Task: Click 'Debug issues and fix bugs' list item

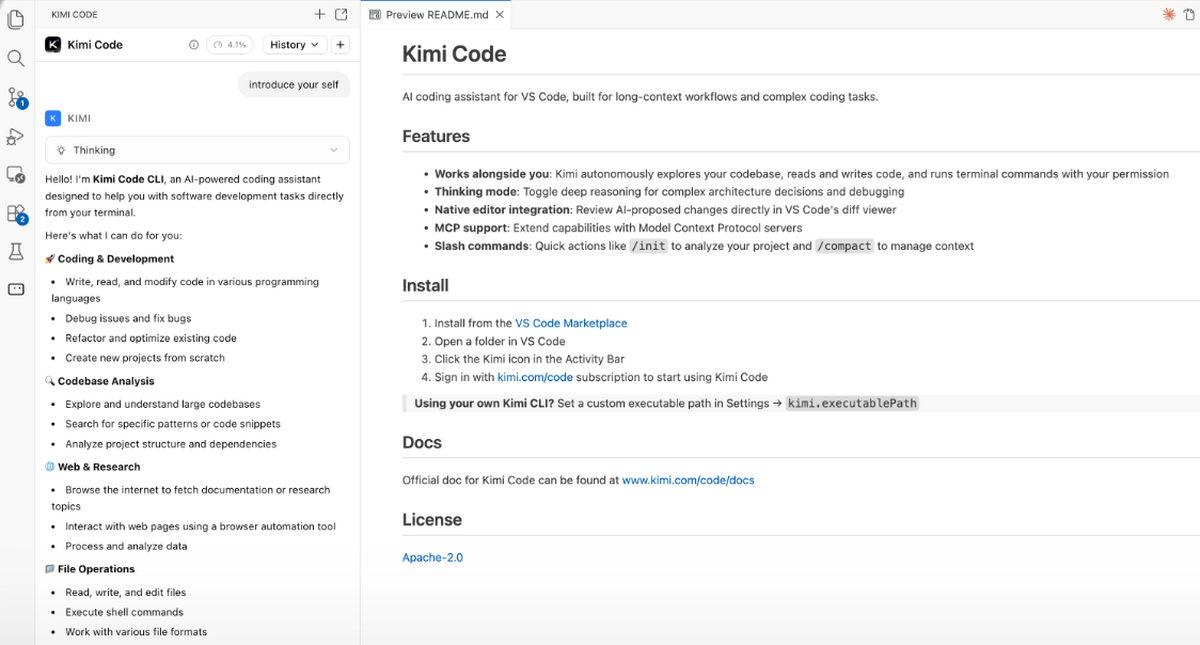Action: click(x=128, y=318)
